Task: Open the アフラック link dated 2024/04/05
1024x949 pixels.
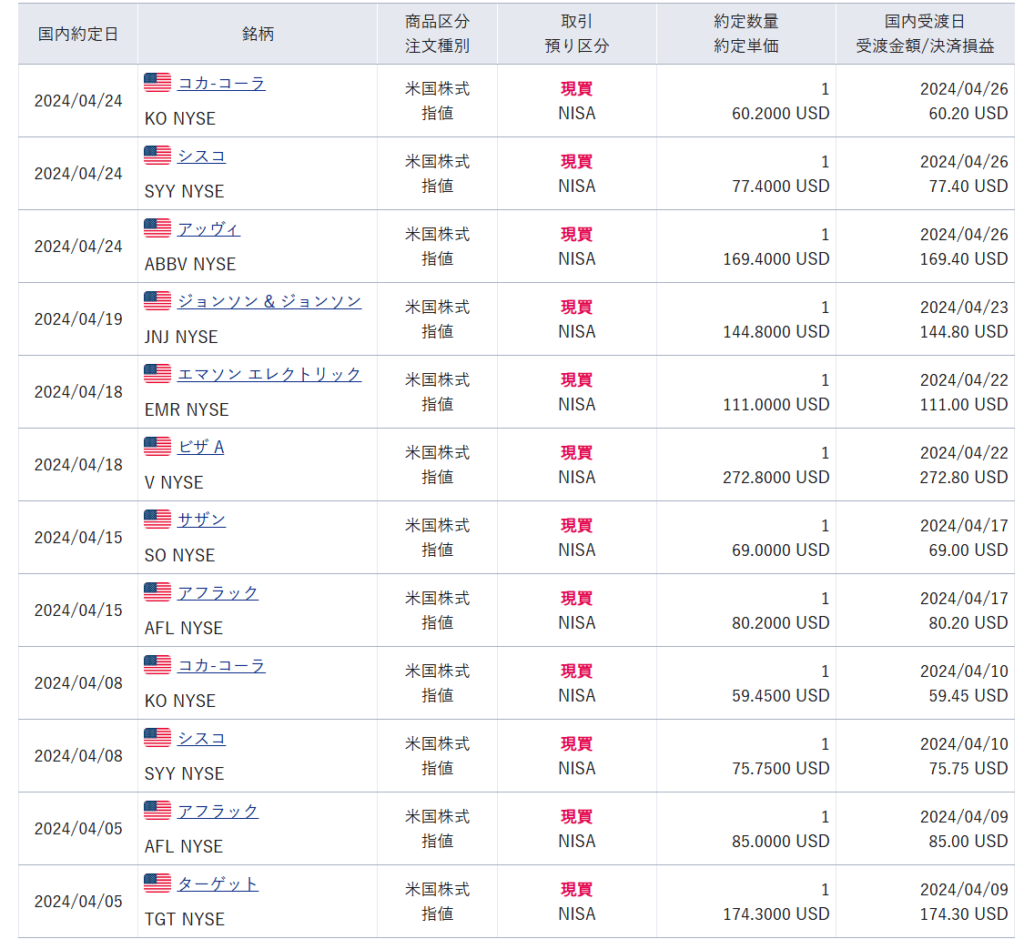Action: coord(217,811)
